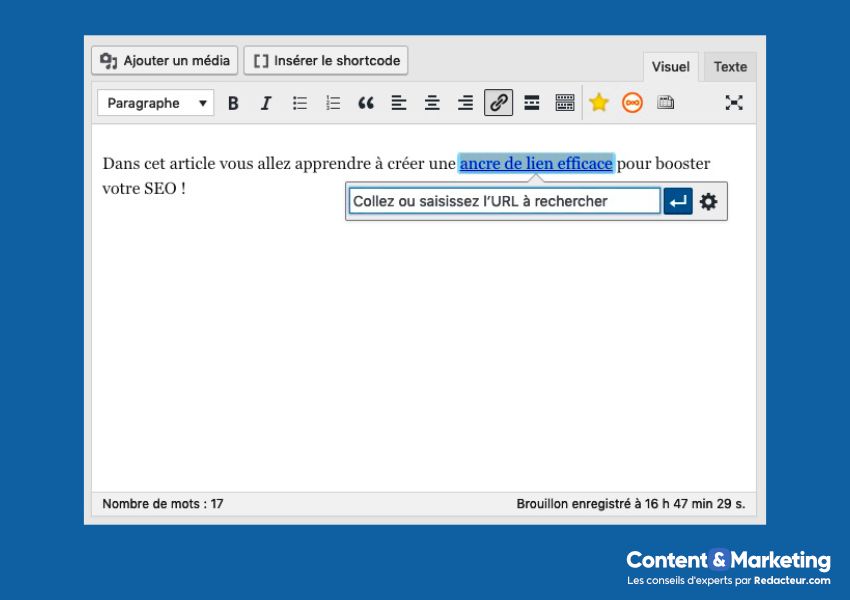Apply blockquote formatting
The width and height of the screenshot is (850, 600).
point(366,103)
